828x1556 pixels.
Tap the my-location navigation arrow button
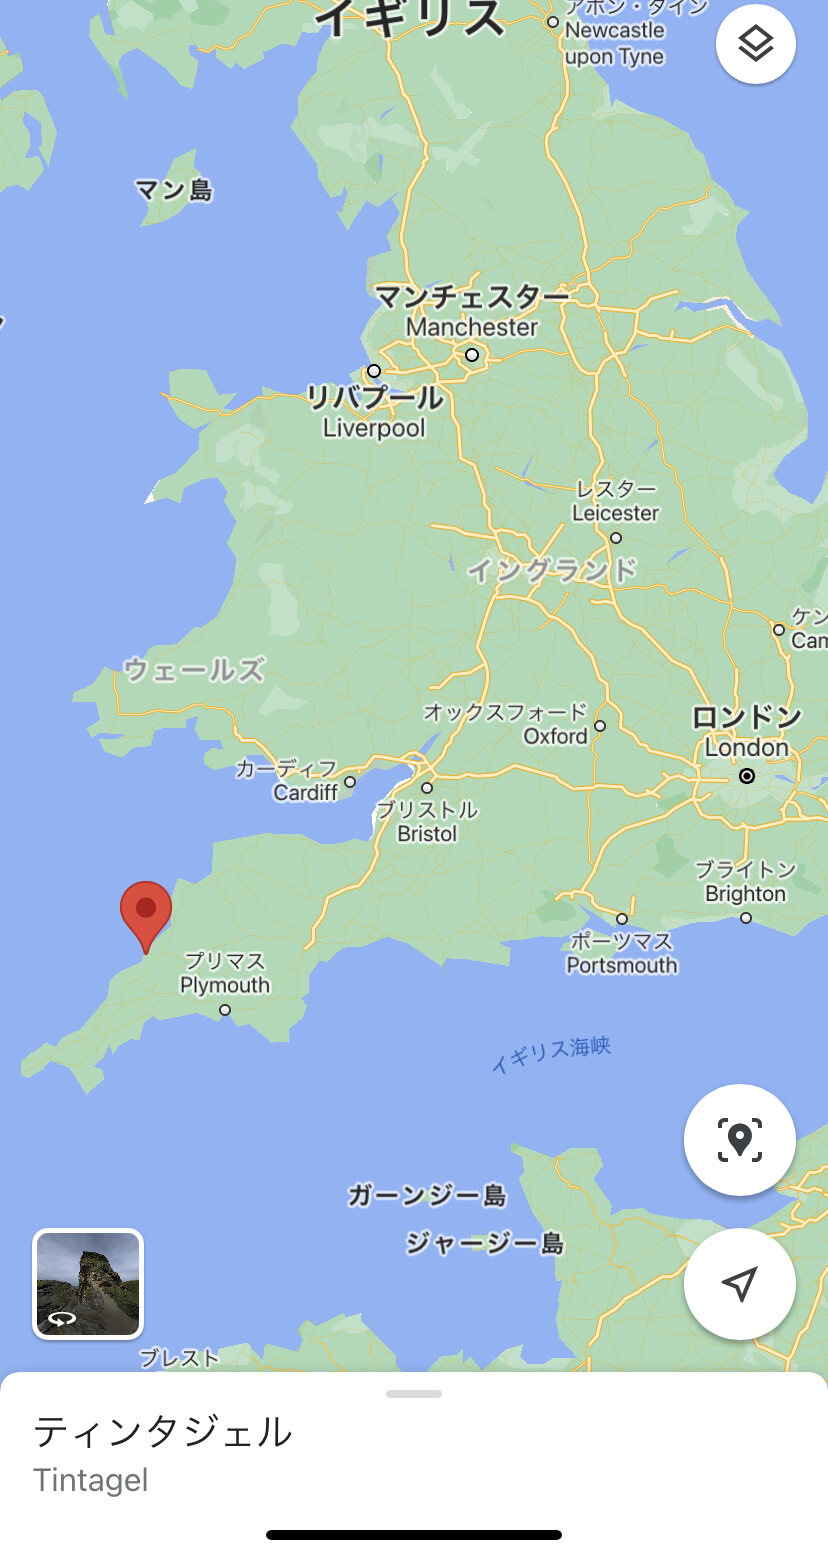pos(740,1283)
